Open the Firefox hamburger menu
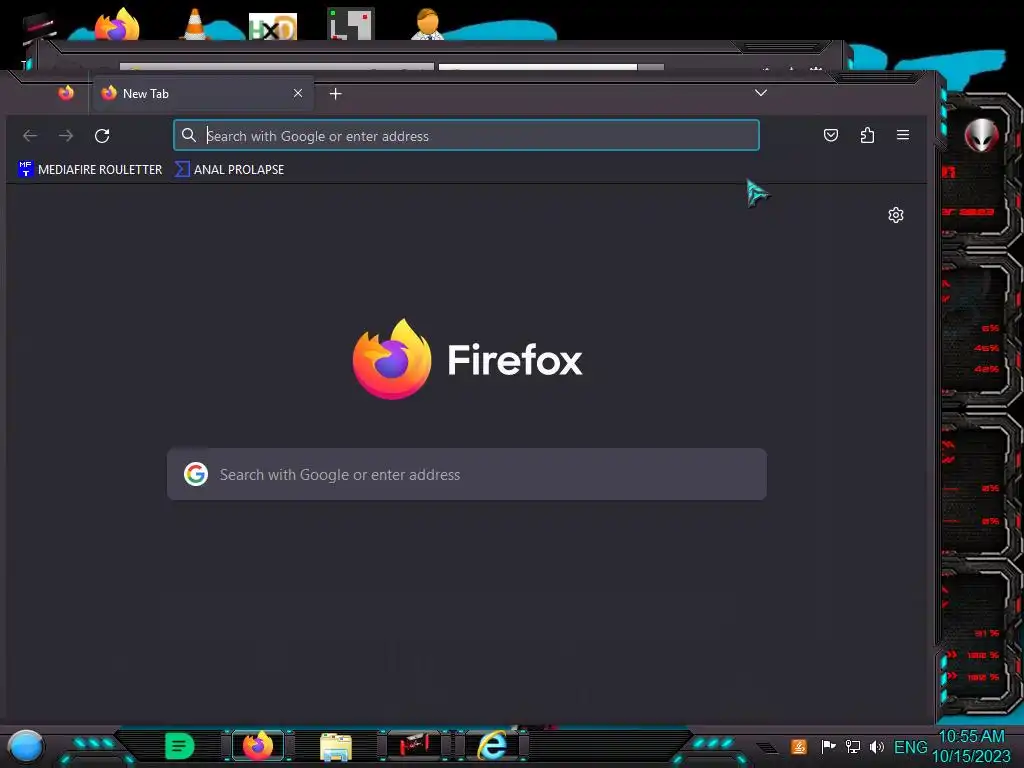 903,135
